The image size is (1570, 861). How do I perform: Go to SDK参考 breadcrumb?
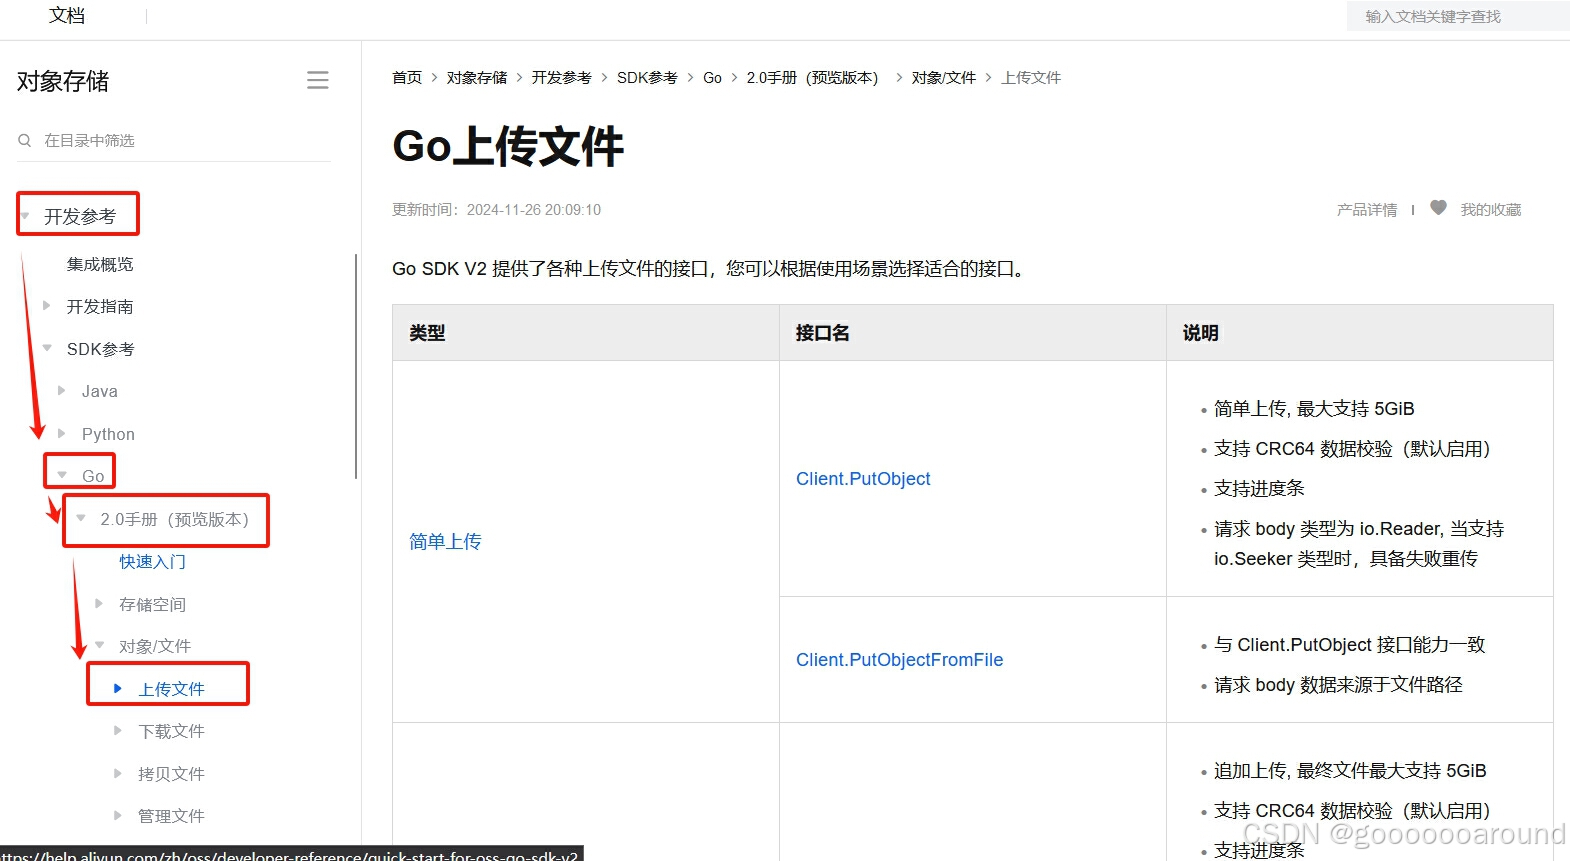(x=647, y=77)
